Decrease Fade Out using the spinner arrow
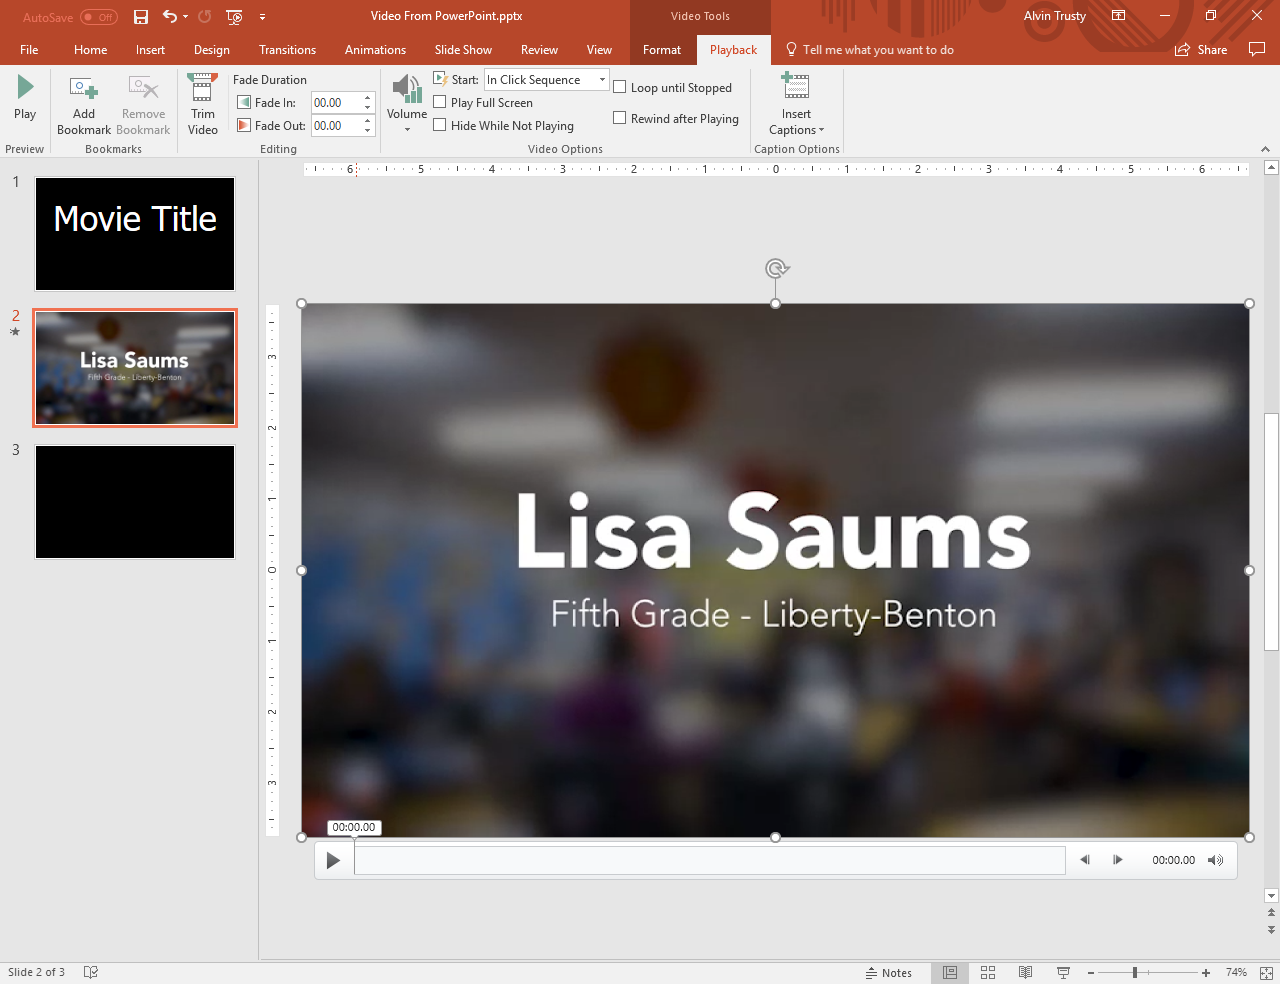Viewport: 1280px width, 984px height. pos(368,131)
